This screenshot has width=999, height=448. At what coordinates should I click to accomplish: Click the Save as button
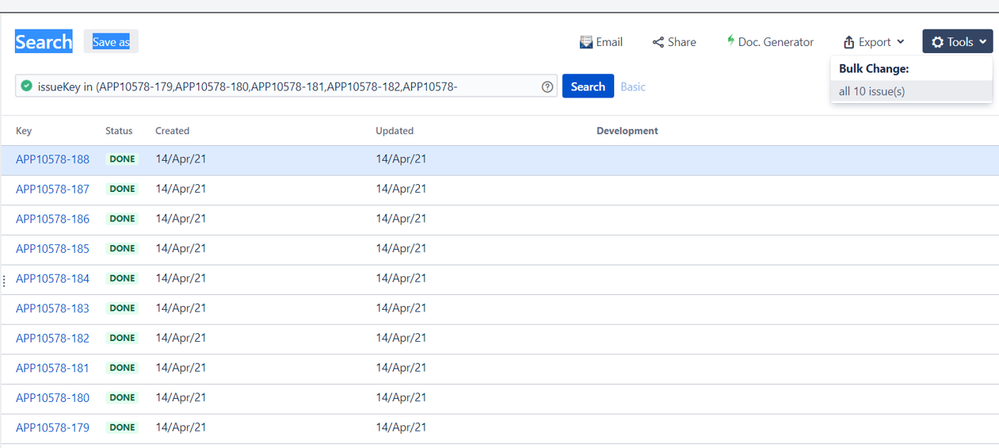(x=111, y=41)
